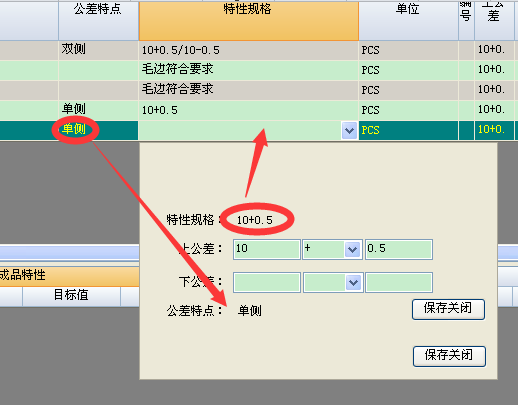Click the 目标值 column header
The image size is (518, 405).
coord(71,296)
